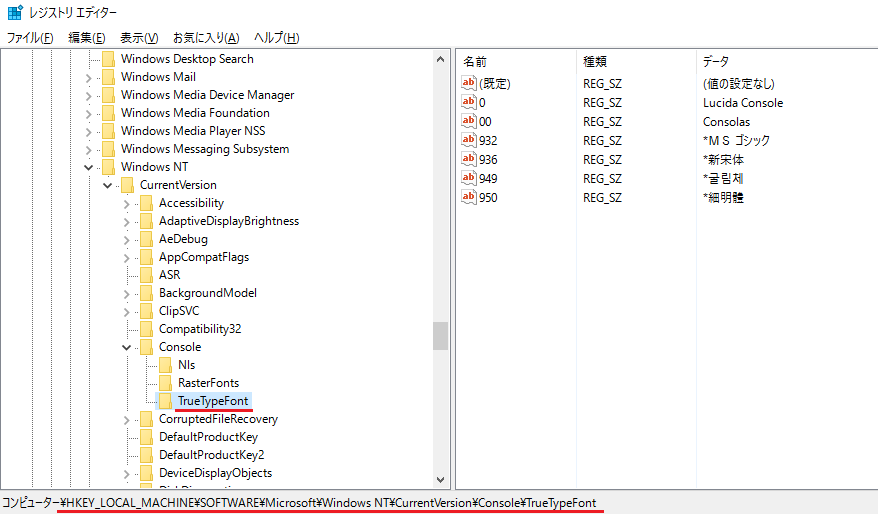The height and width of the screenshot is (514, 878).
Task: Click the ClipSVC folder icon
Action: (x=146, y=311)
